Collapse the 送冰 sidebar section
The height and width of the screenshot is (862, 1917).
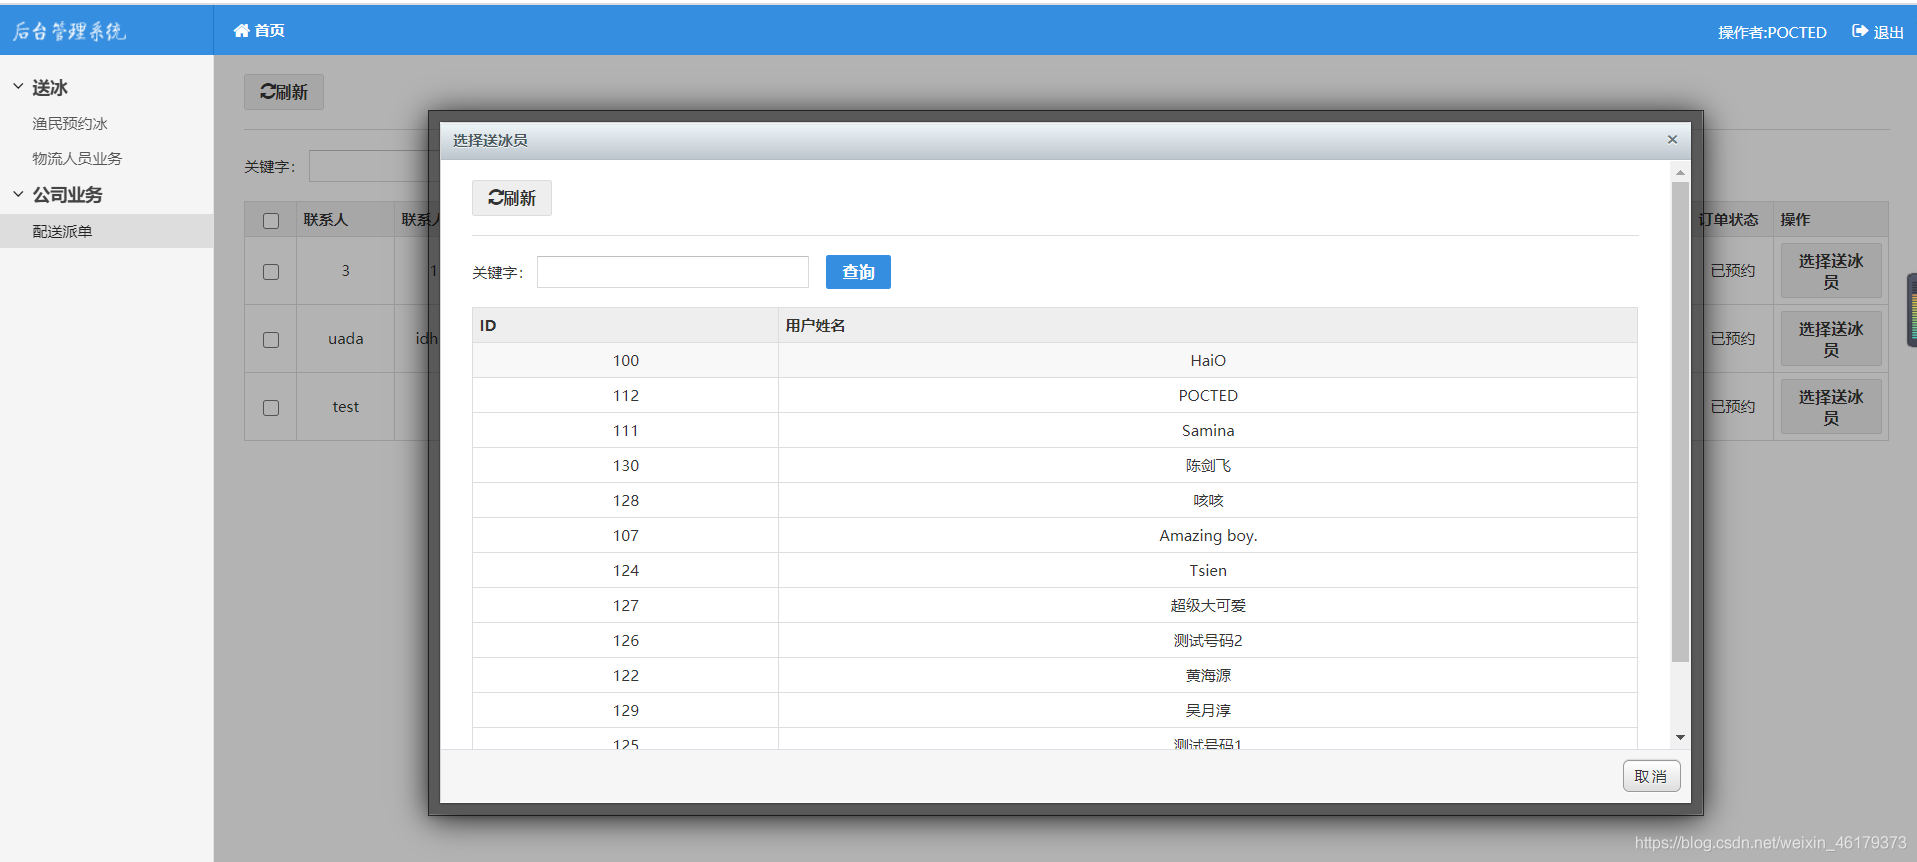[x=18, y=87]
